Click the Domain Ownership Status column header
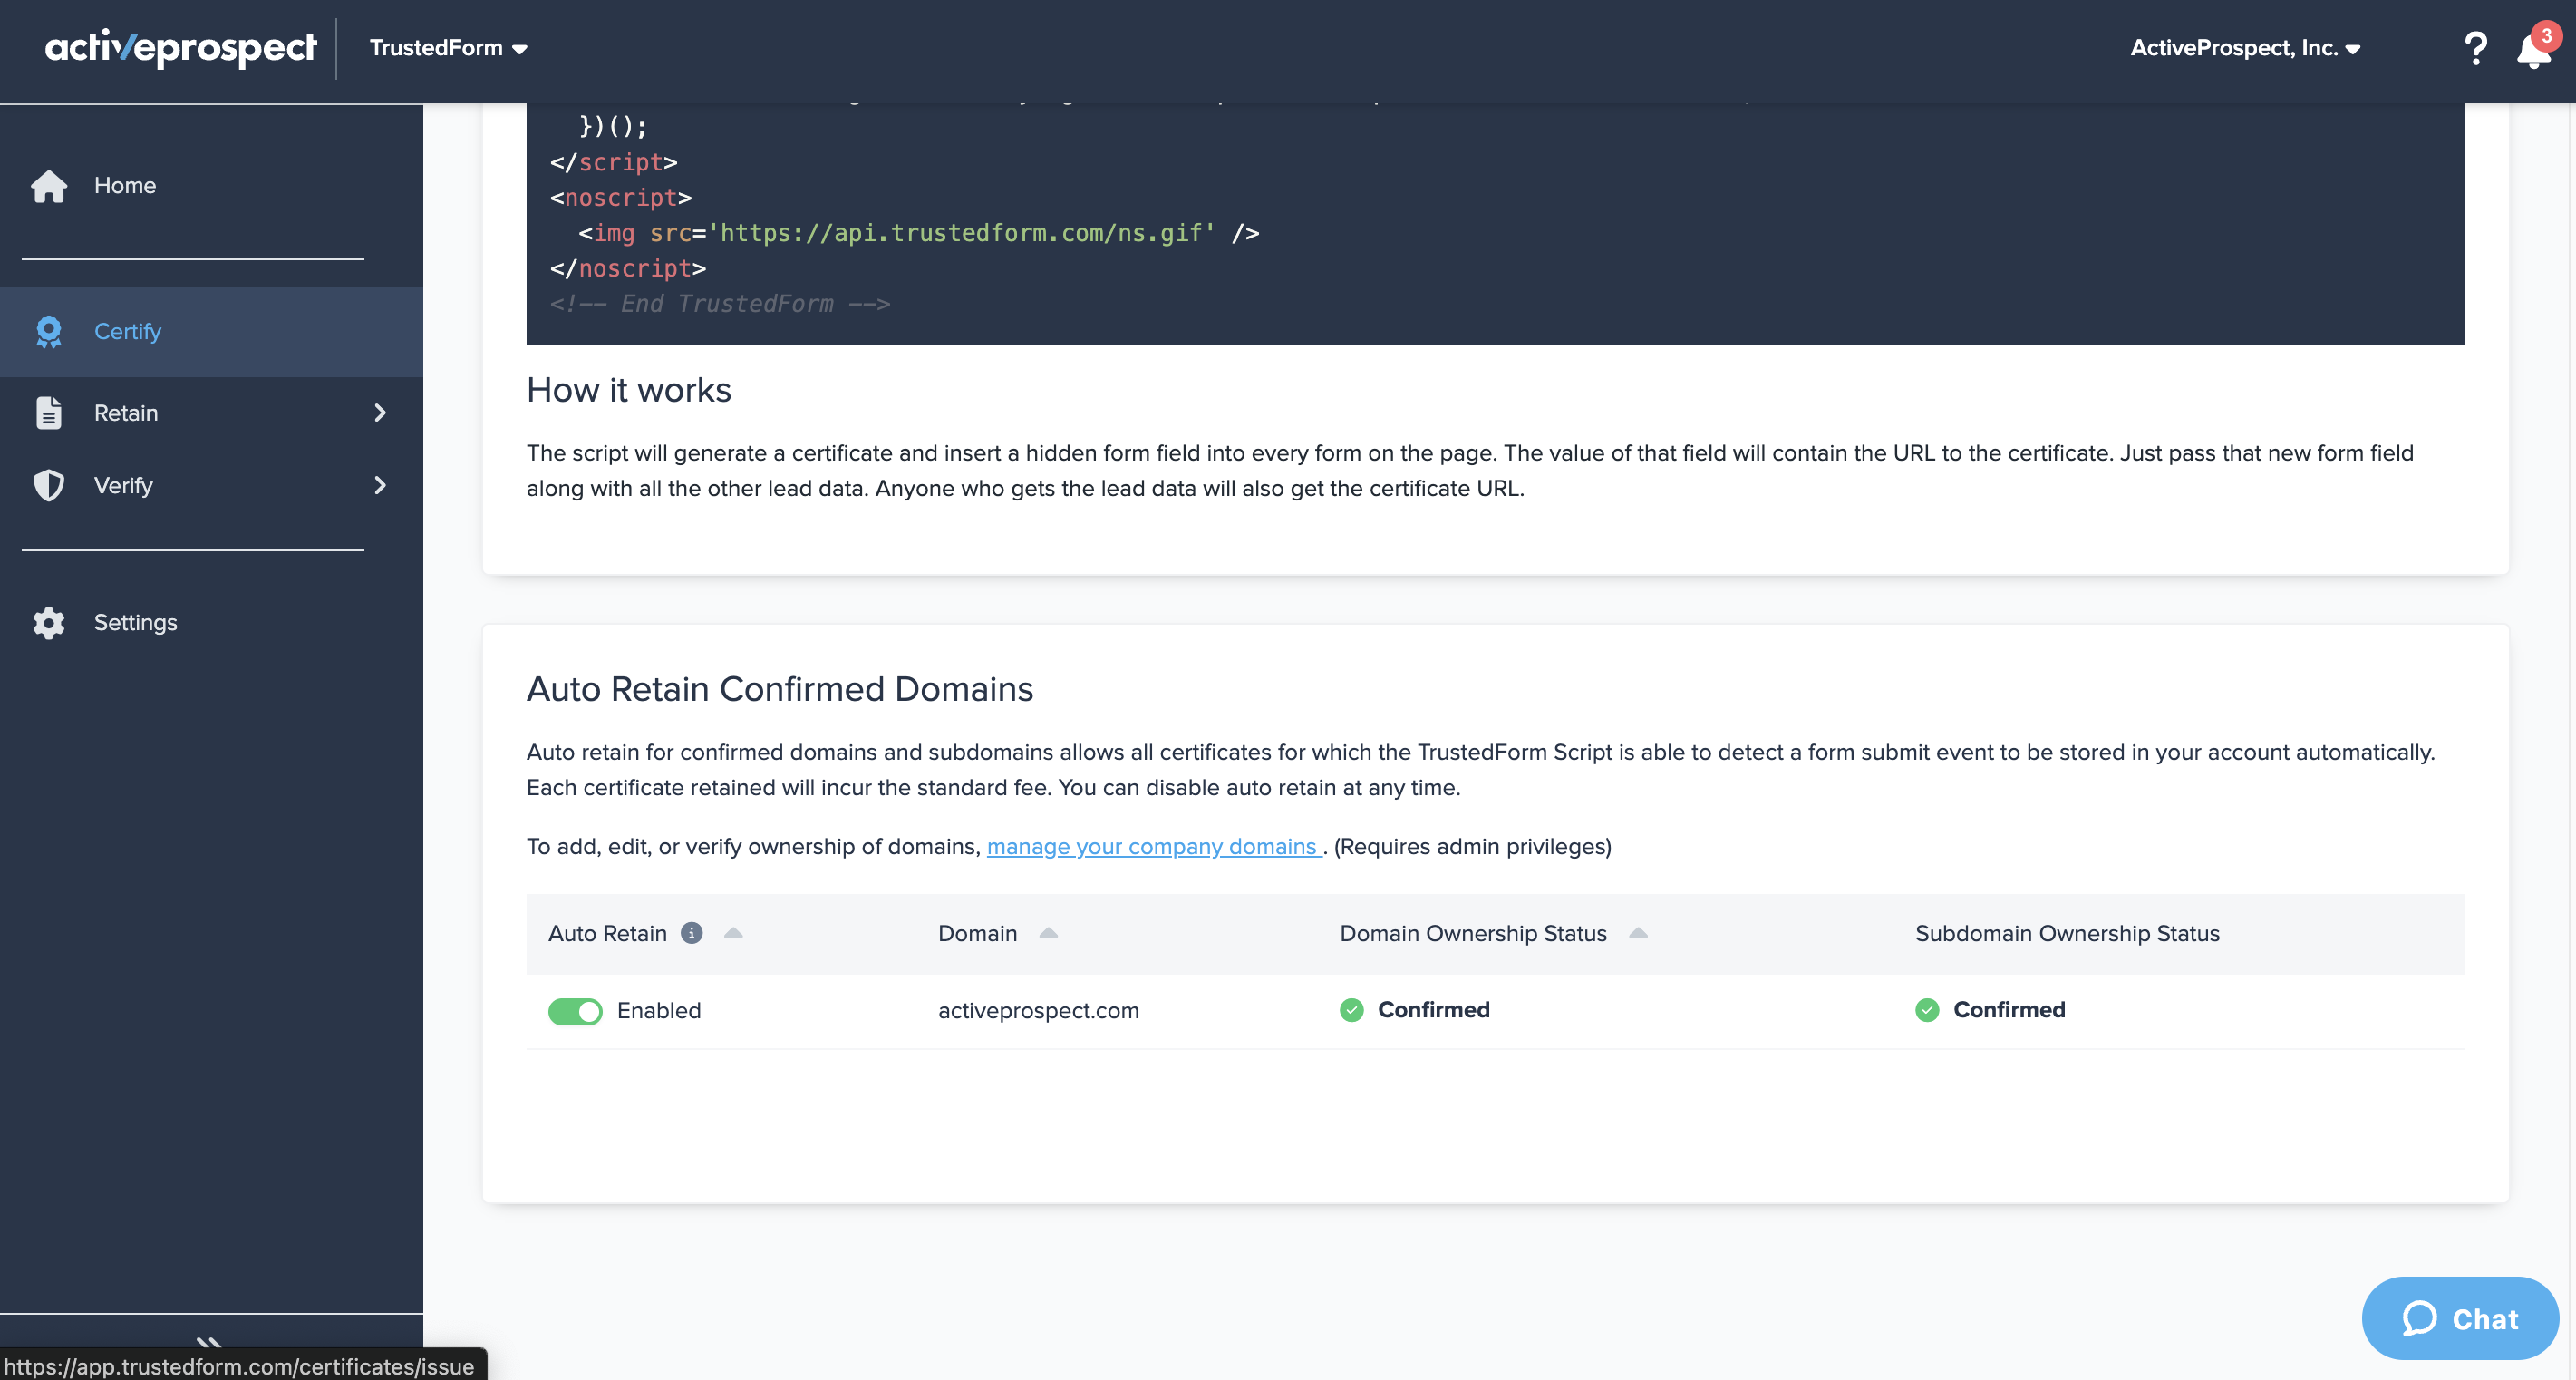This screenshot has height=1380, width=2576. tap(1473, 933)
